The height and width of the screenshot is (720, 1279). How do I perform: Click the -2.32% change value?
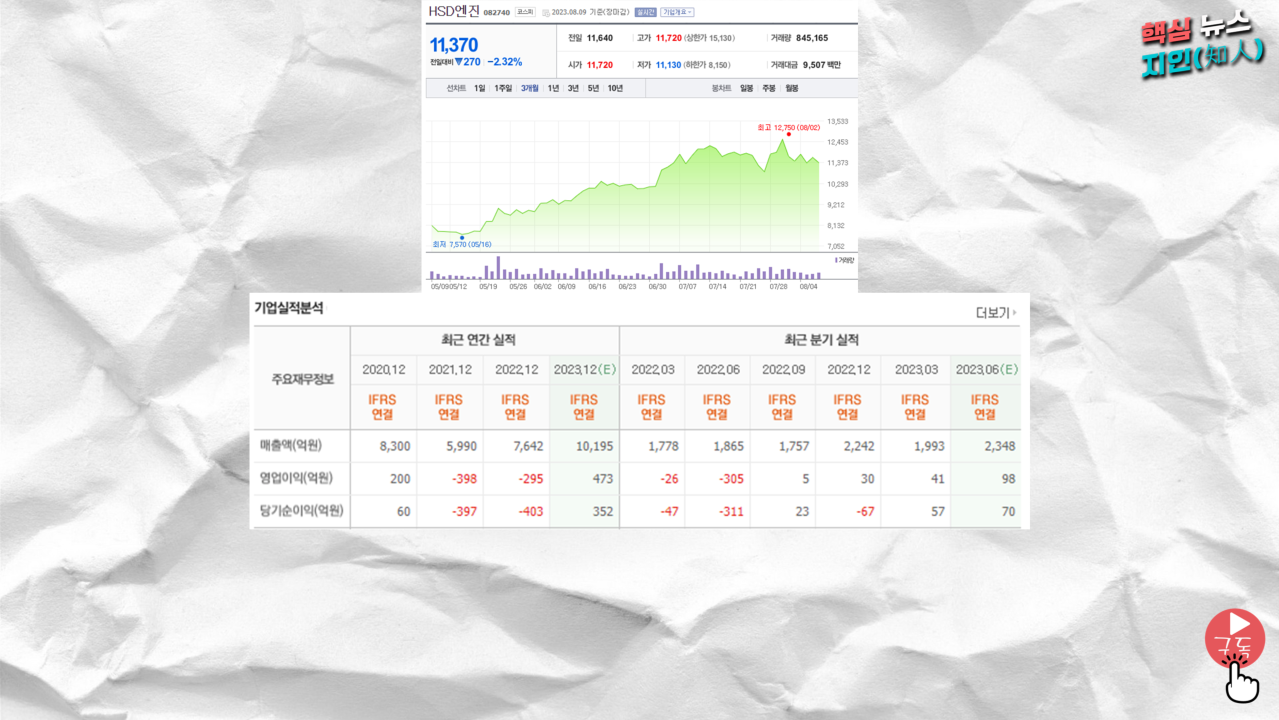pos(505,61)
